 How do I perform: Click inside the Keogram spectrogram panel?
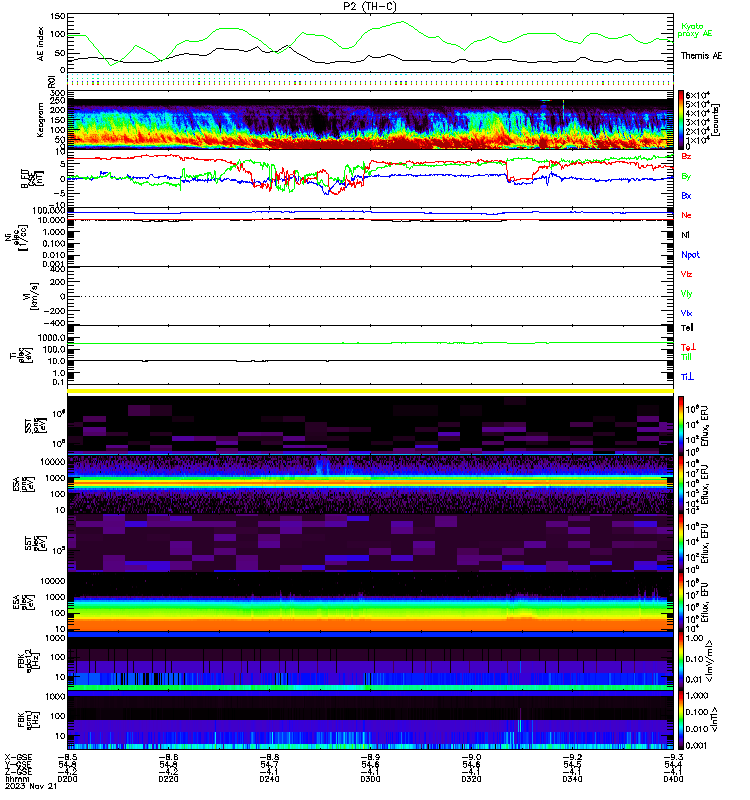[370, 120]
